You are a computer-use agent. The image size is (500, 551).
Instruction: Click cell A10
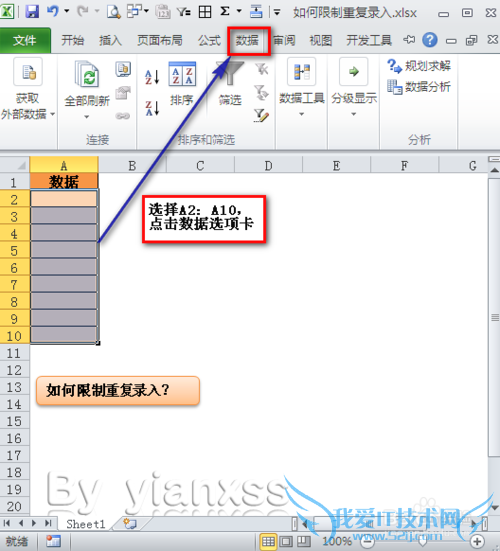[64, 335]
